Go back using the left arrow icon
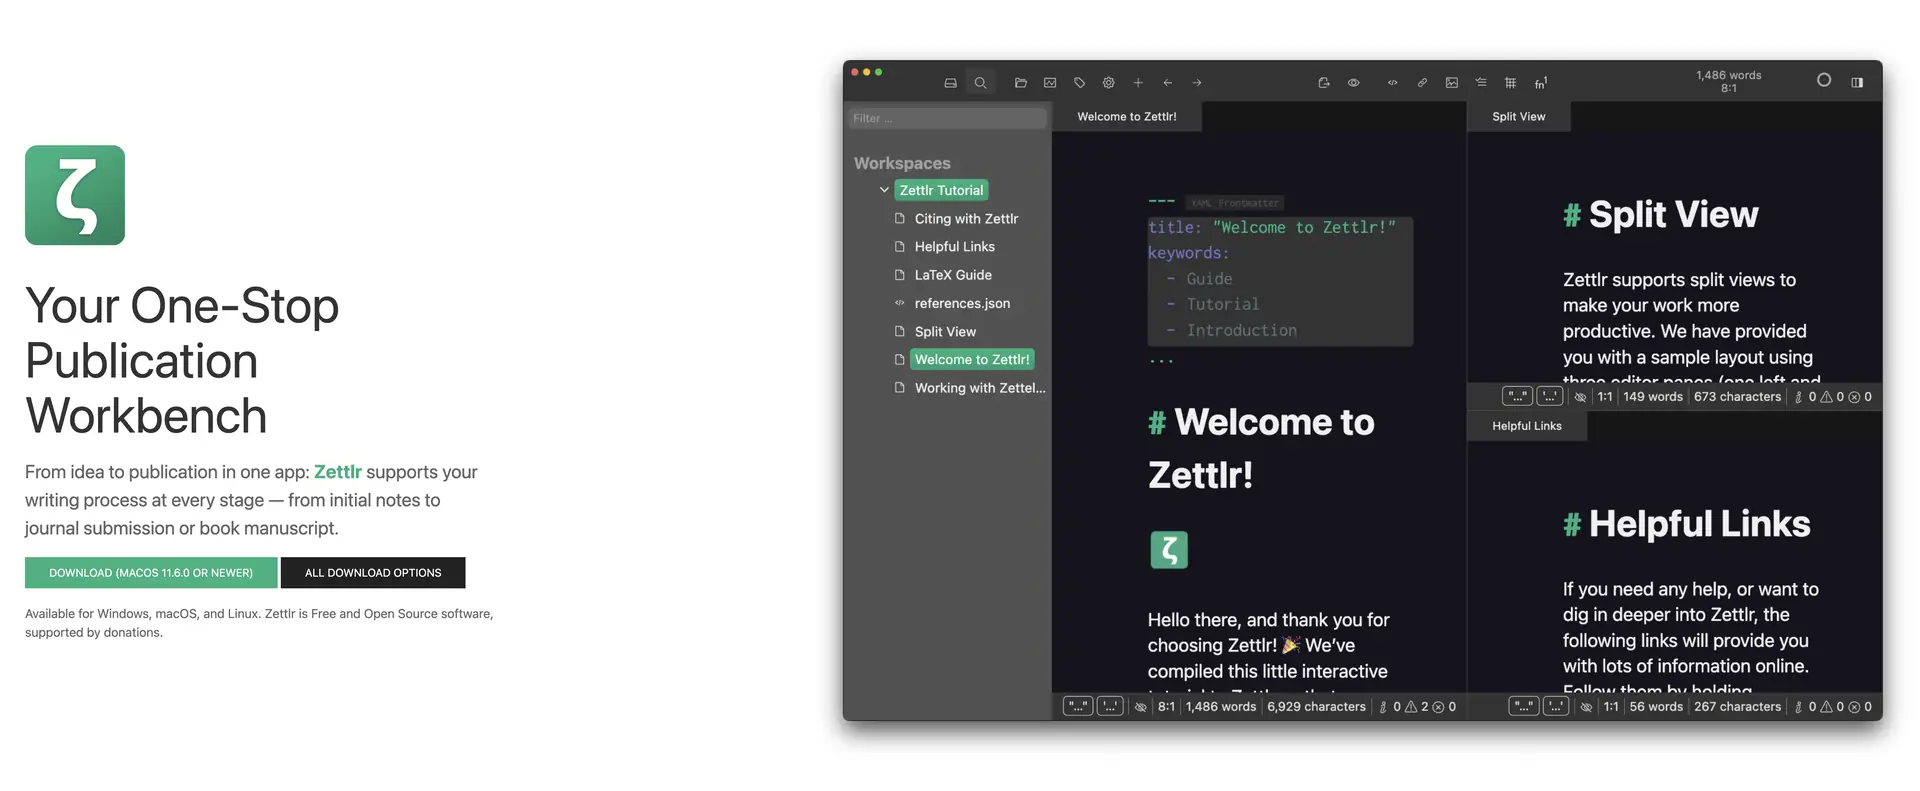The height and width of the screenshot is (791, 1920). tap(1167, 83)
